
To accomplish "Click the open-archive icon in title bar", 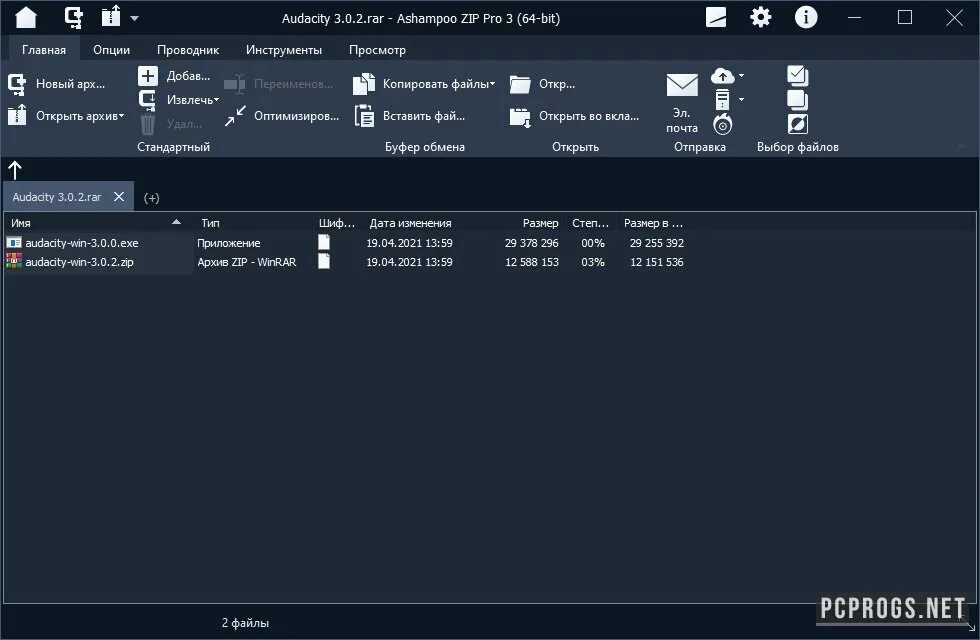I will [x=111, y=16].
